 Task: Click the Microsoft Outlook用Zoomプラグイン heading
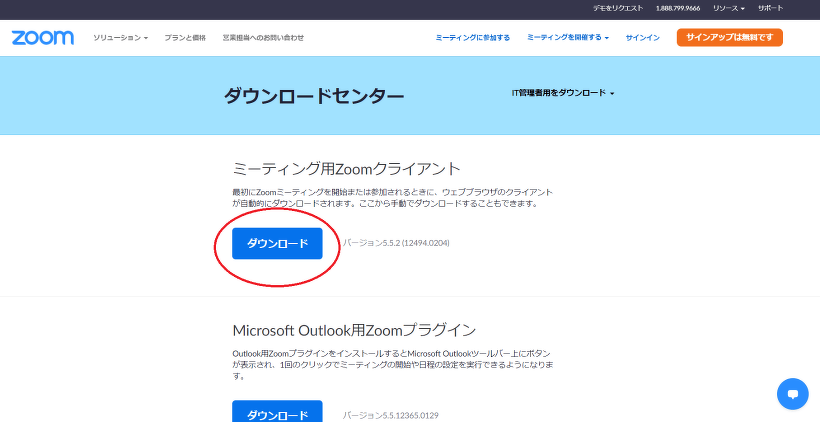pos(354,329)
